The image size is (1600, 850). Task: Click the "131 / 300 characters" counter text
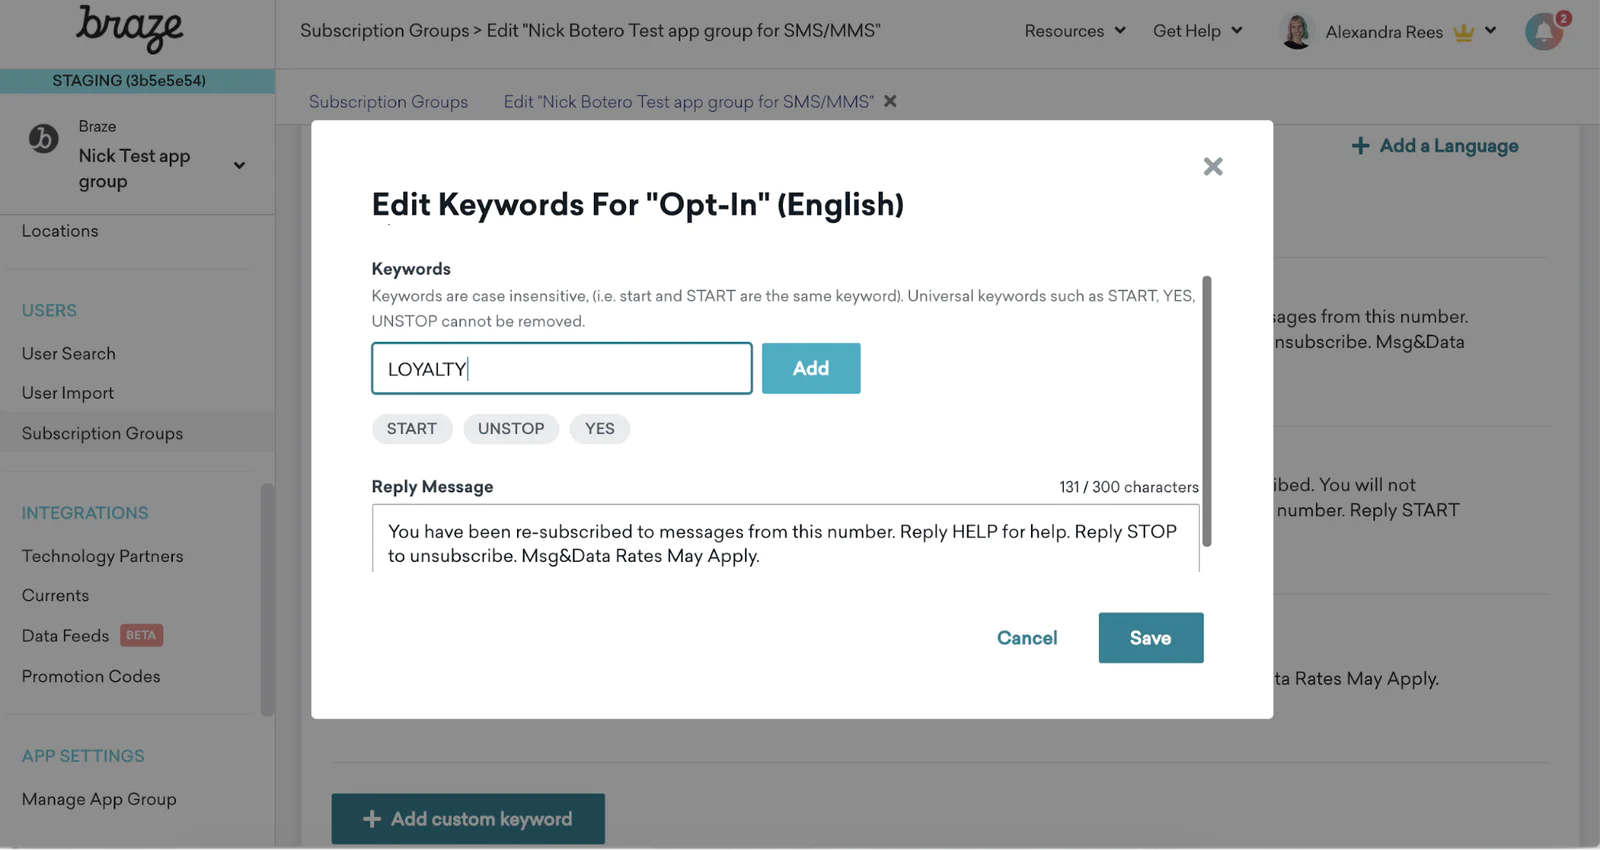tap(1129, 487)
